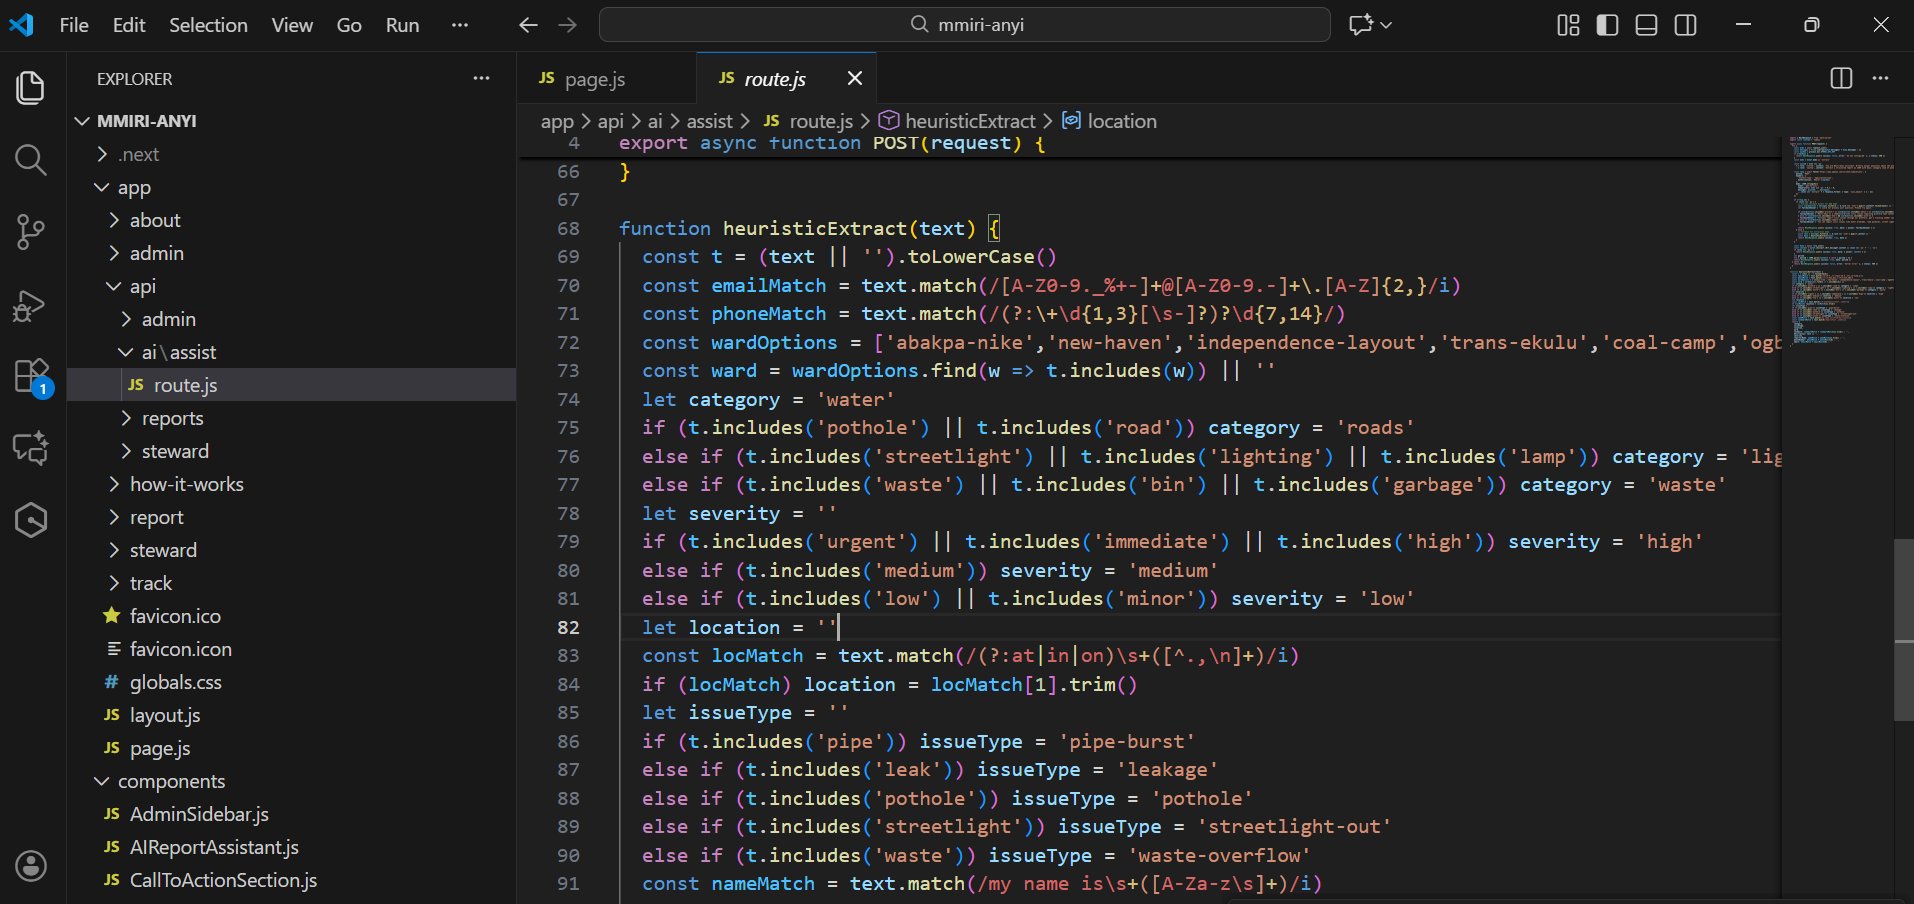This screenshot has width=1914, height=904.
Task: Toggle the Primary Side Bar
Action: (1607, 25)
